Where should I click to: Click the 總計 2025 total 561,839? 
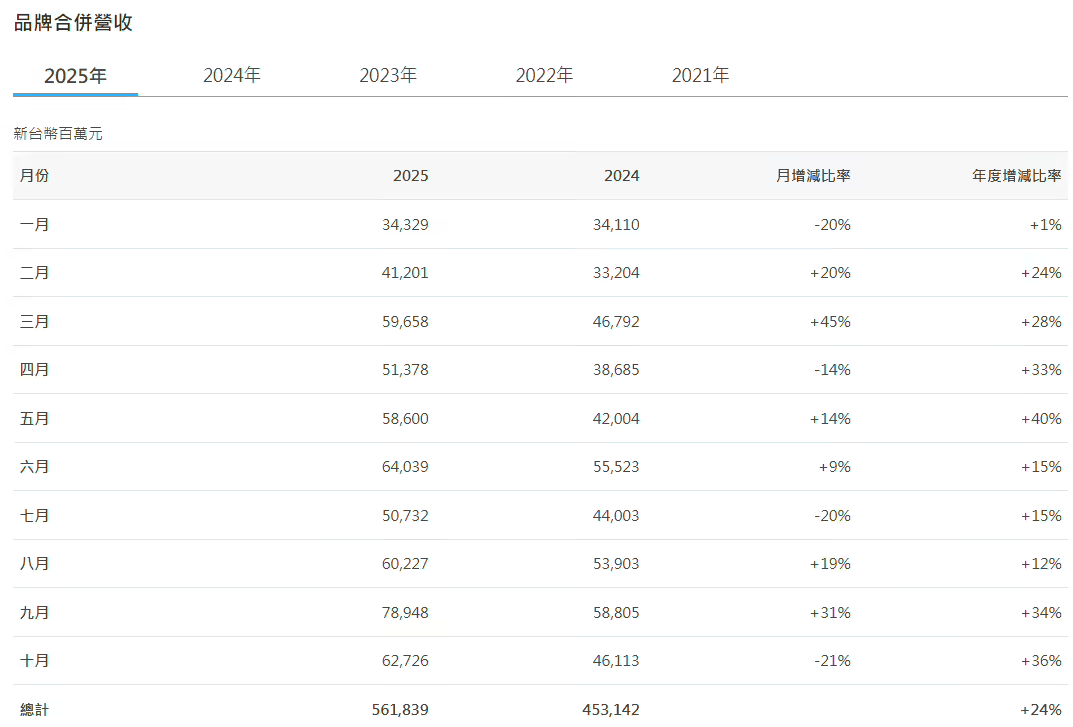400,709
